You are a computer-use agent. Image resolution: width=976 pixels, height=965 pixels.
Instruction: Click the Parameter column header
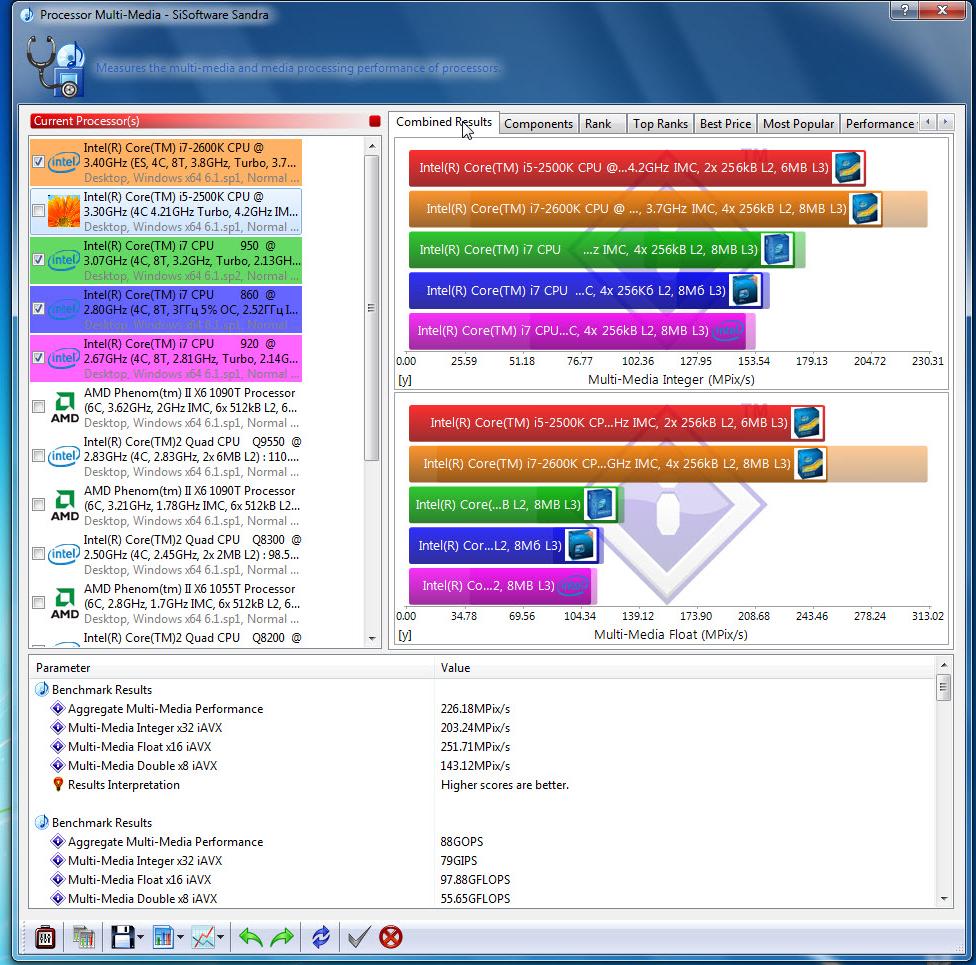click(232, 667)
